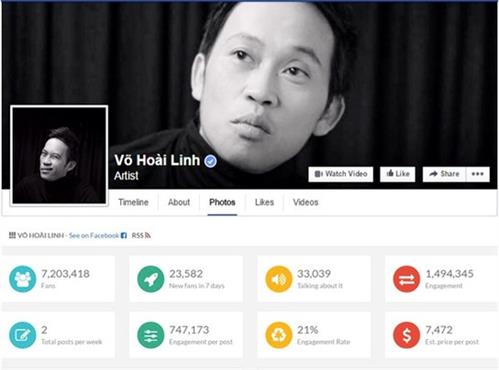The image size is (499, 370).
Task: Click the 7,472 est. price value
Action: tap(439, 330)
